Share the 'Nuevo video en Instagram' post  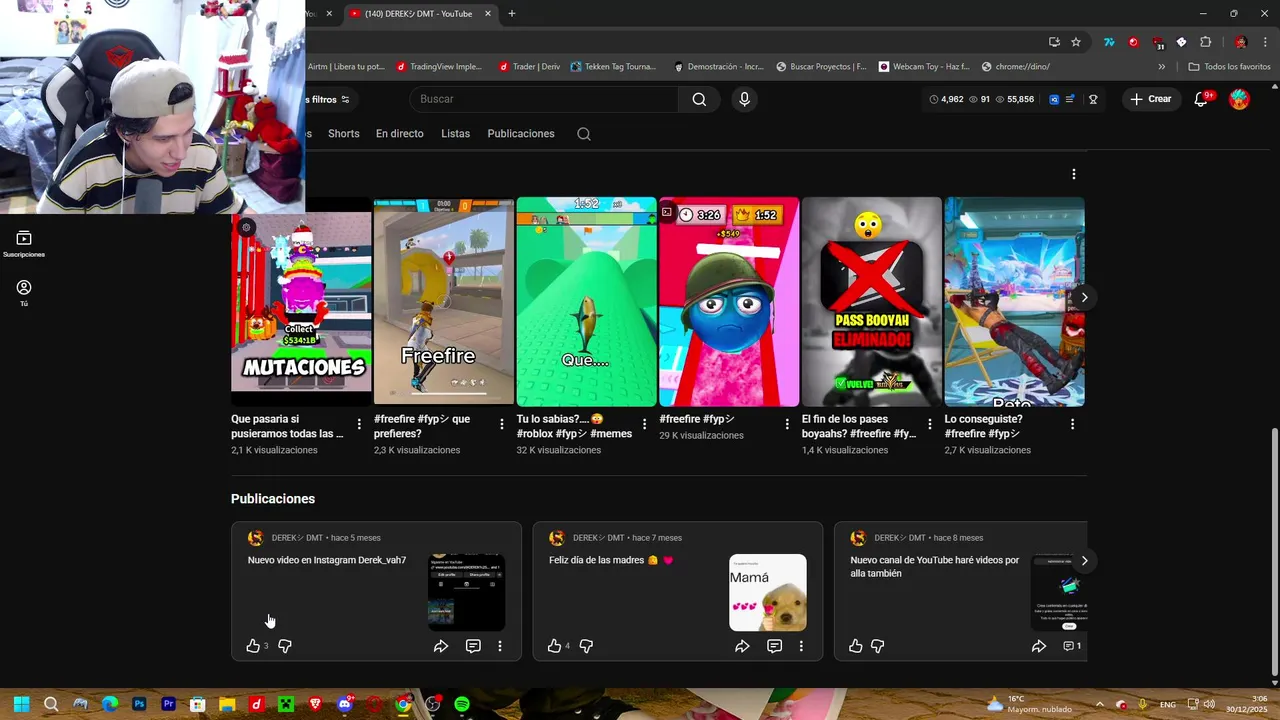tap(441, 646)
